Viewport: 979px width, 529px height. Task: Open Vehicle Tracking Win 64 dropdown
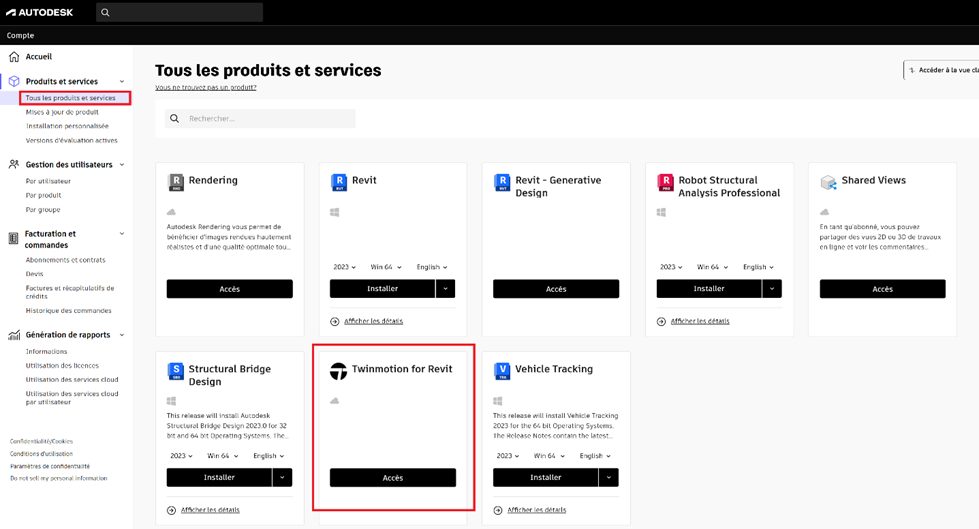pos(549,456)
